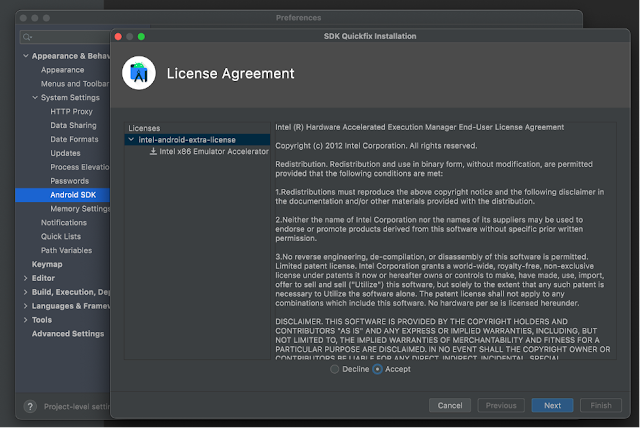
Task: Collapse the Appearance & Behavior section
Action: (x=26, y=56)
